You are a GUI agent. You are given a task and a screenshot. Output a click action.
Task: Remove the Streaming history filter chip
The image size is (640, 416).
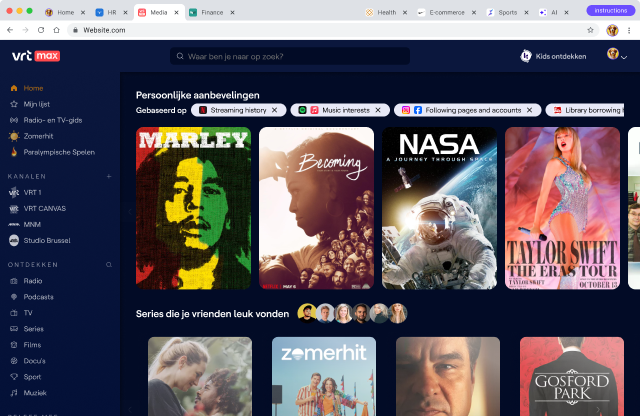click(275, 110)
